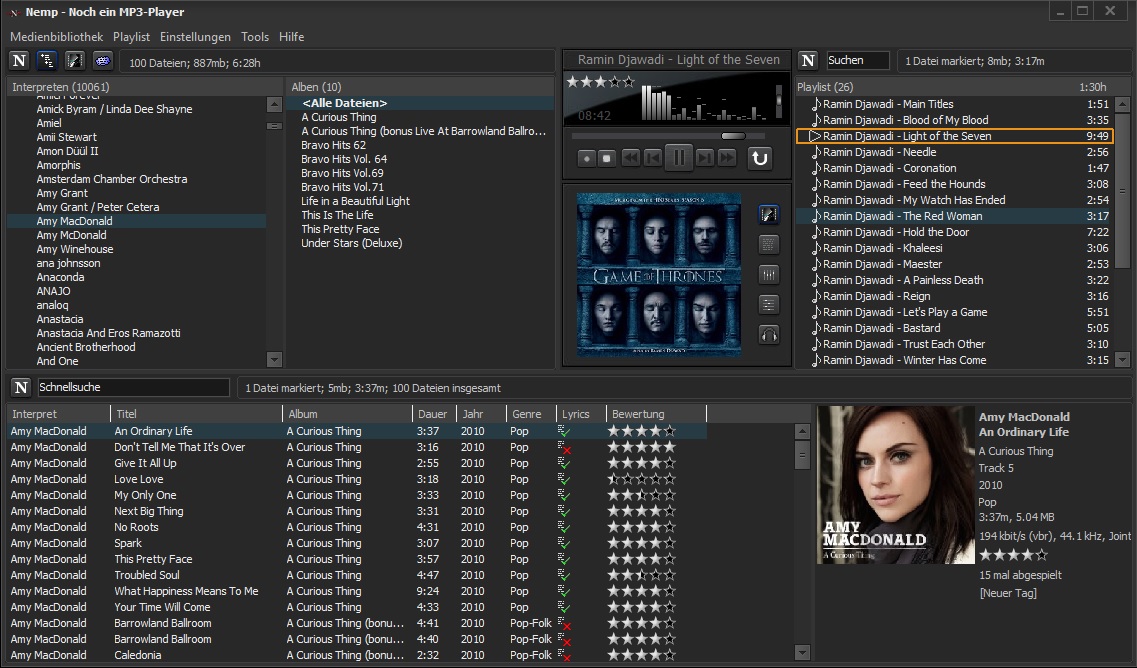Open the Hilfe menu
The height and width of the screenshot is (668, 1137).
(292, 37)
